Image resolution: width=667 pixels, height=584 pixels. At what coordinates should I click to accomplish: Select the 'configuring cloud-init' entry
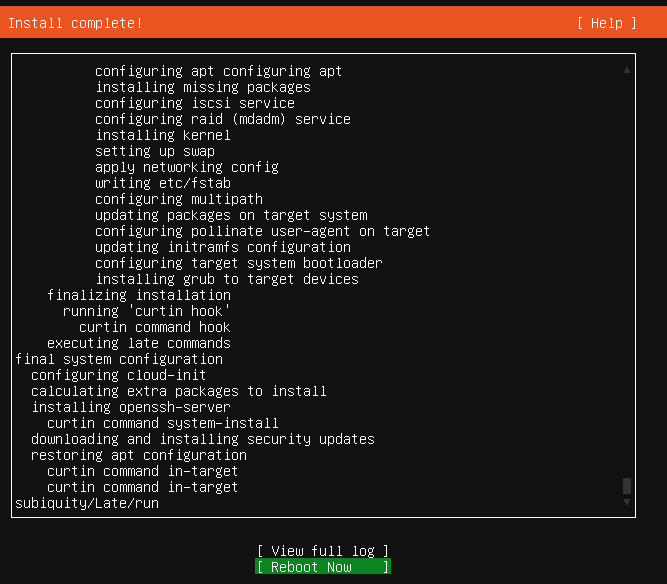pyautogui.click(x=119, y=375)
